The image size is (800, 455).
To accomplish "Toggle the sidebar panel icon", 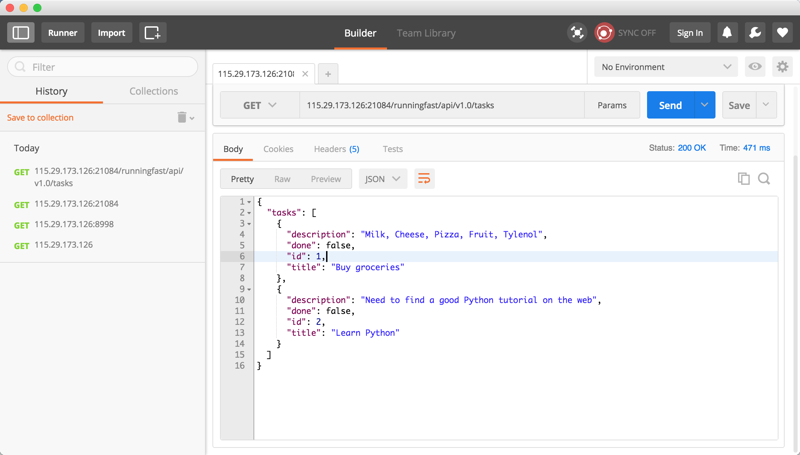I will click(21, 33).
